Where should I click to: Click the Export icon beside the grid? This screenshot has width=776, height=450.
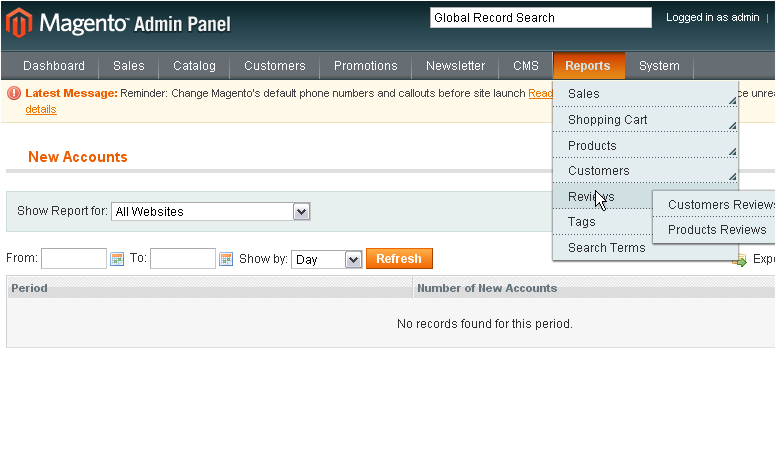tap(740, 260)
